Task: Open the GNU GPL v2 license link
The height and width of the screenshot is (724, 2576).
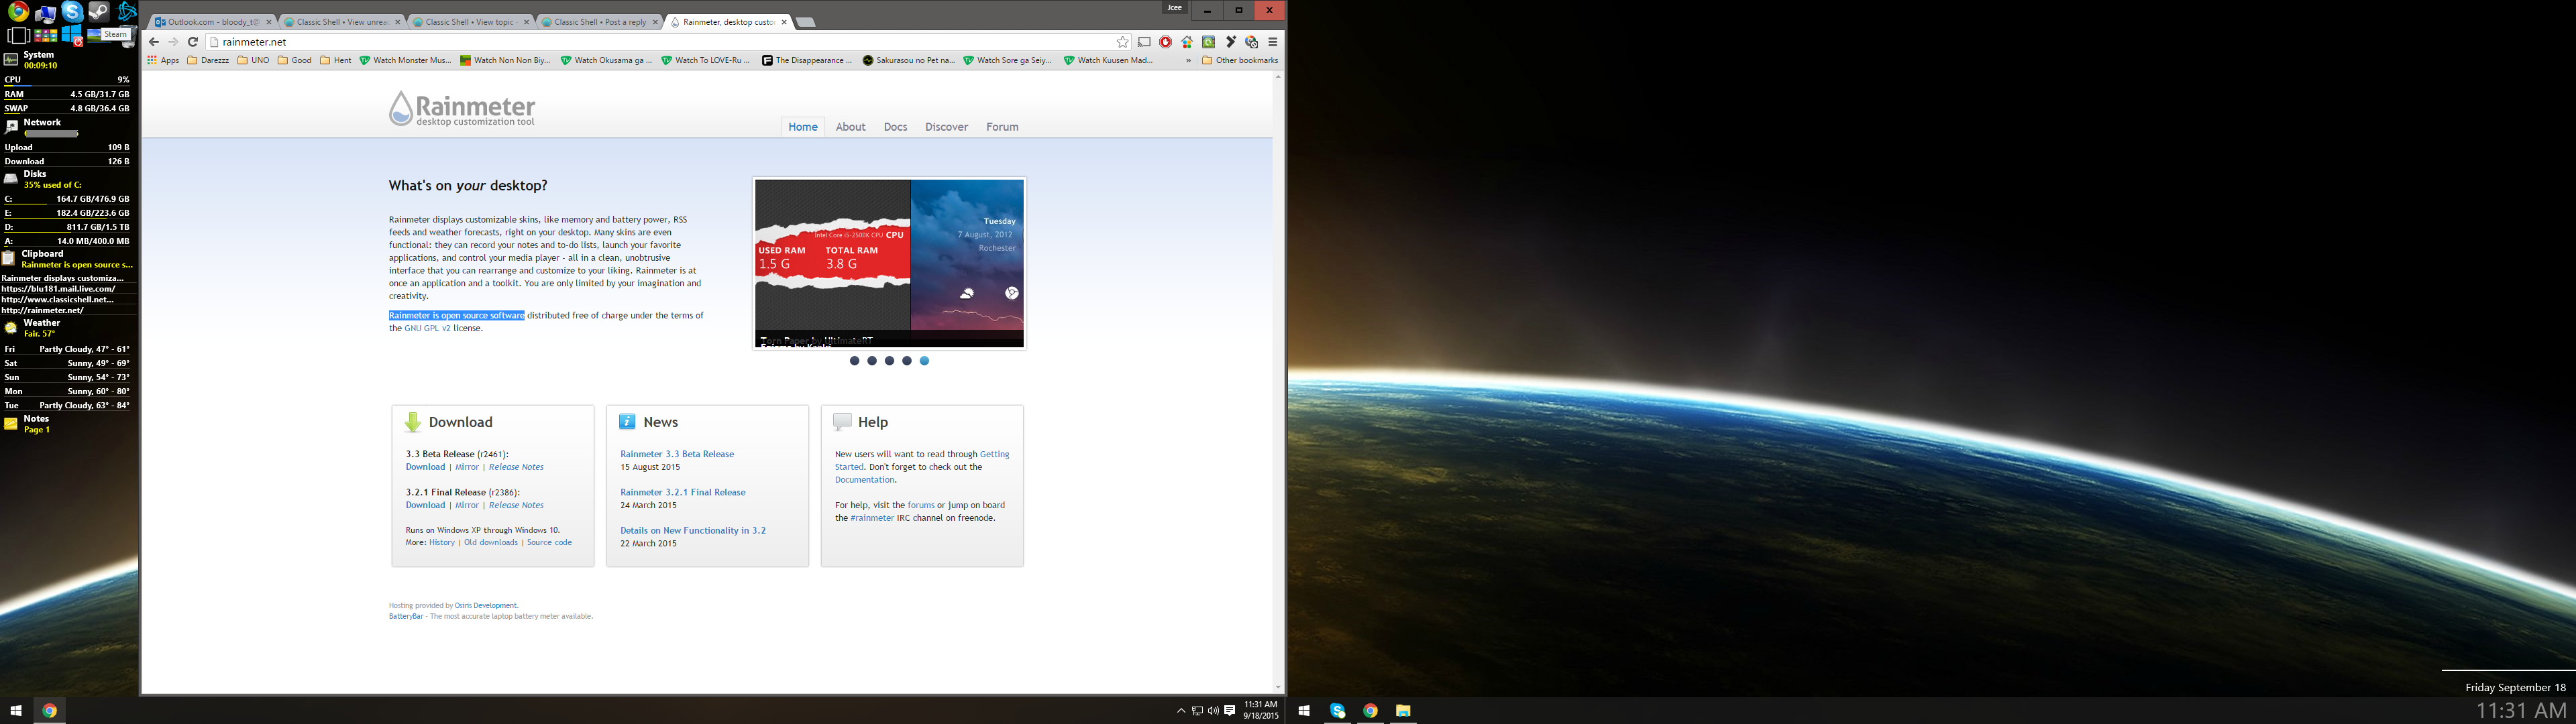Action: 427,328
